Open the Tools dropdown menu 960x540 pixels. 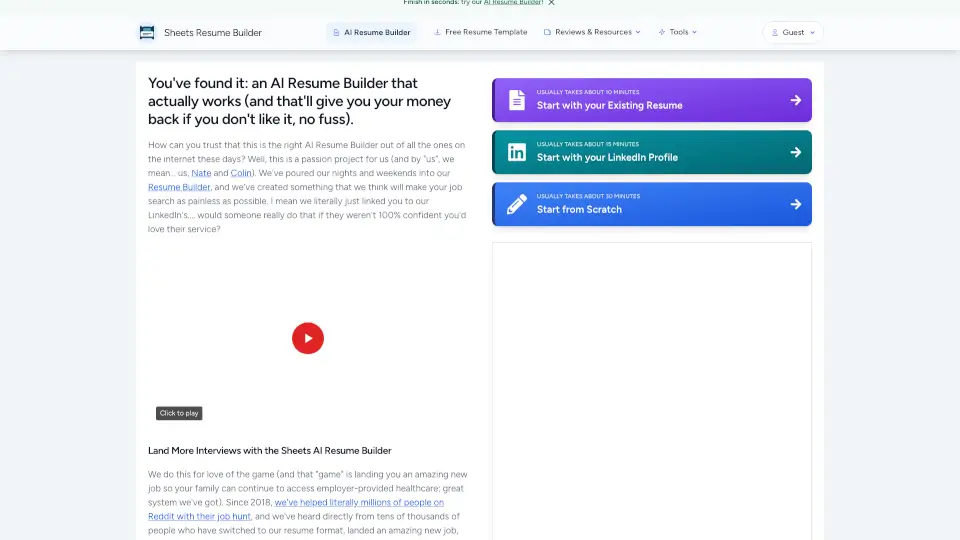[x=678, y=32]
